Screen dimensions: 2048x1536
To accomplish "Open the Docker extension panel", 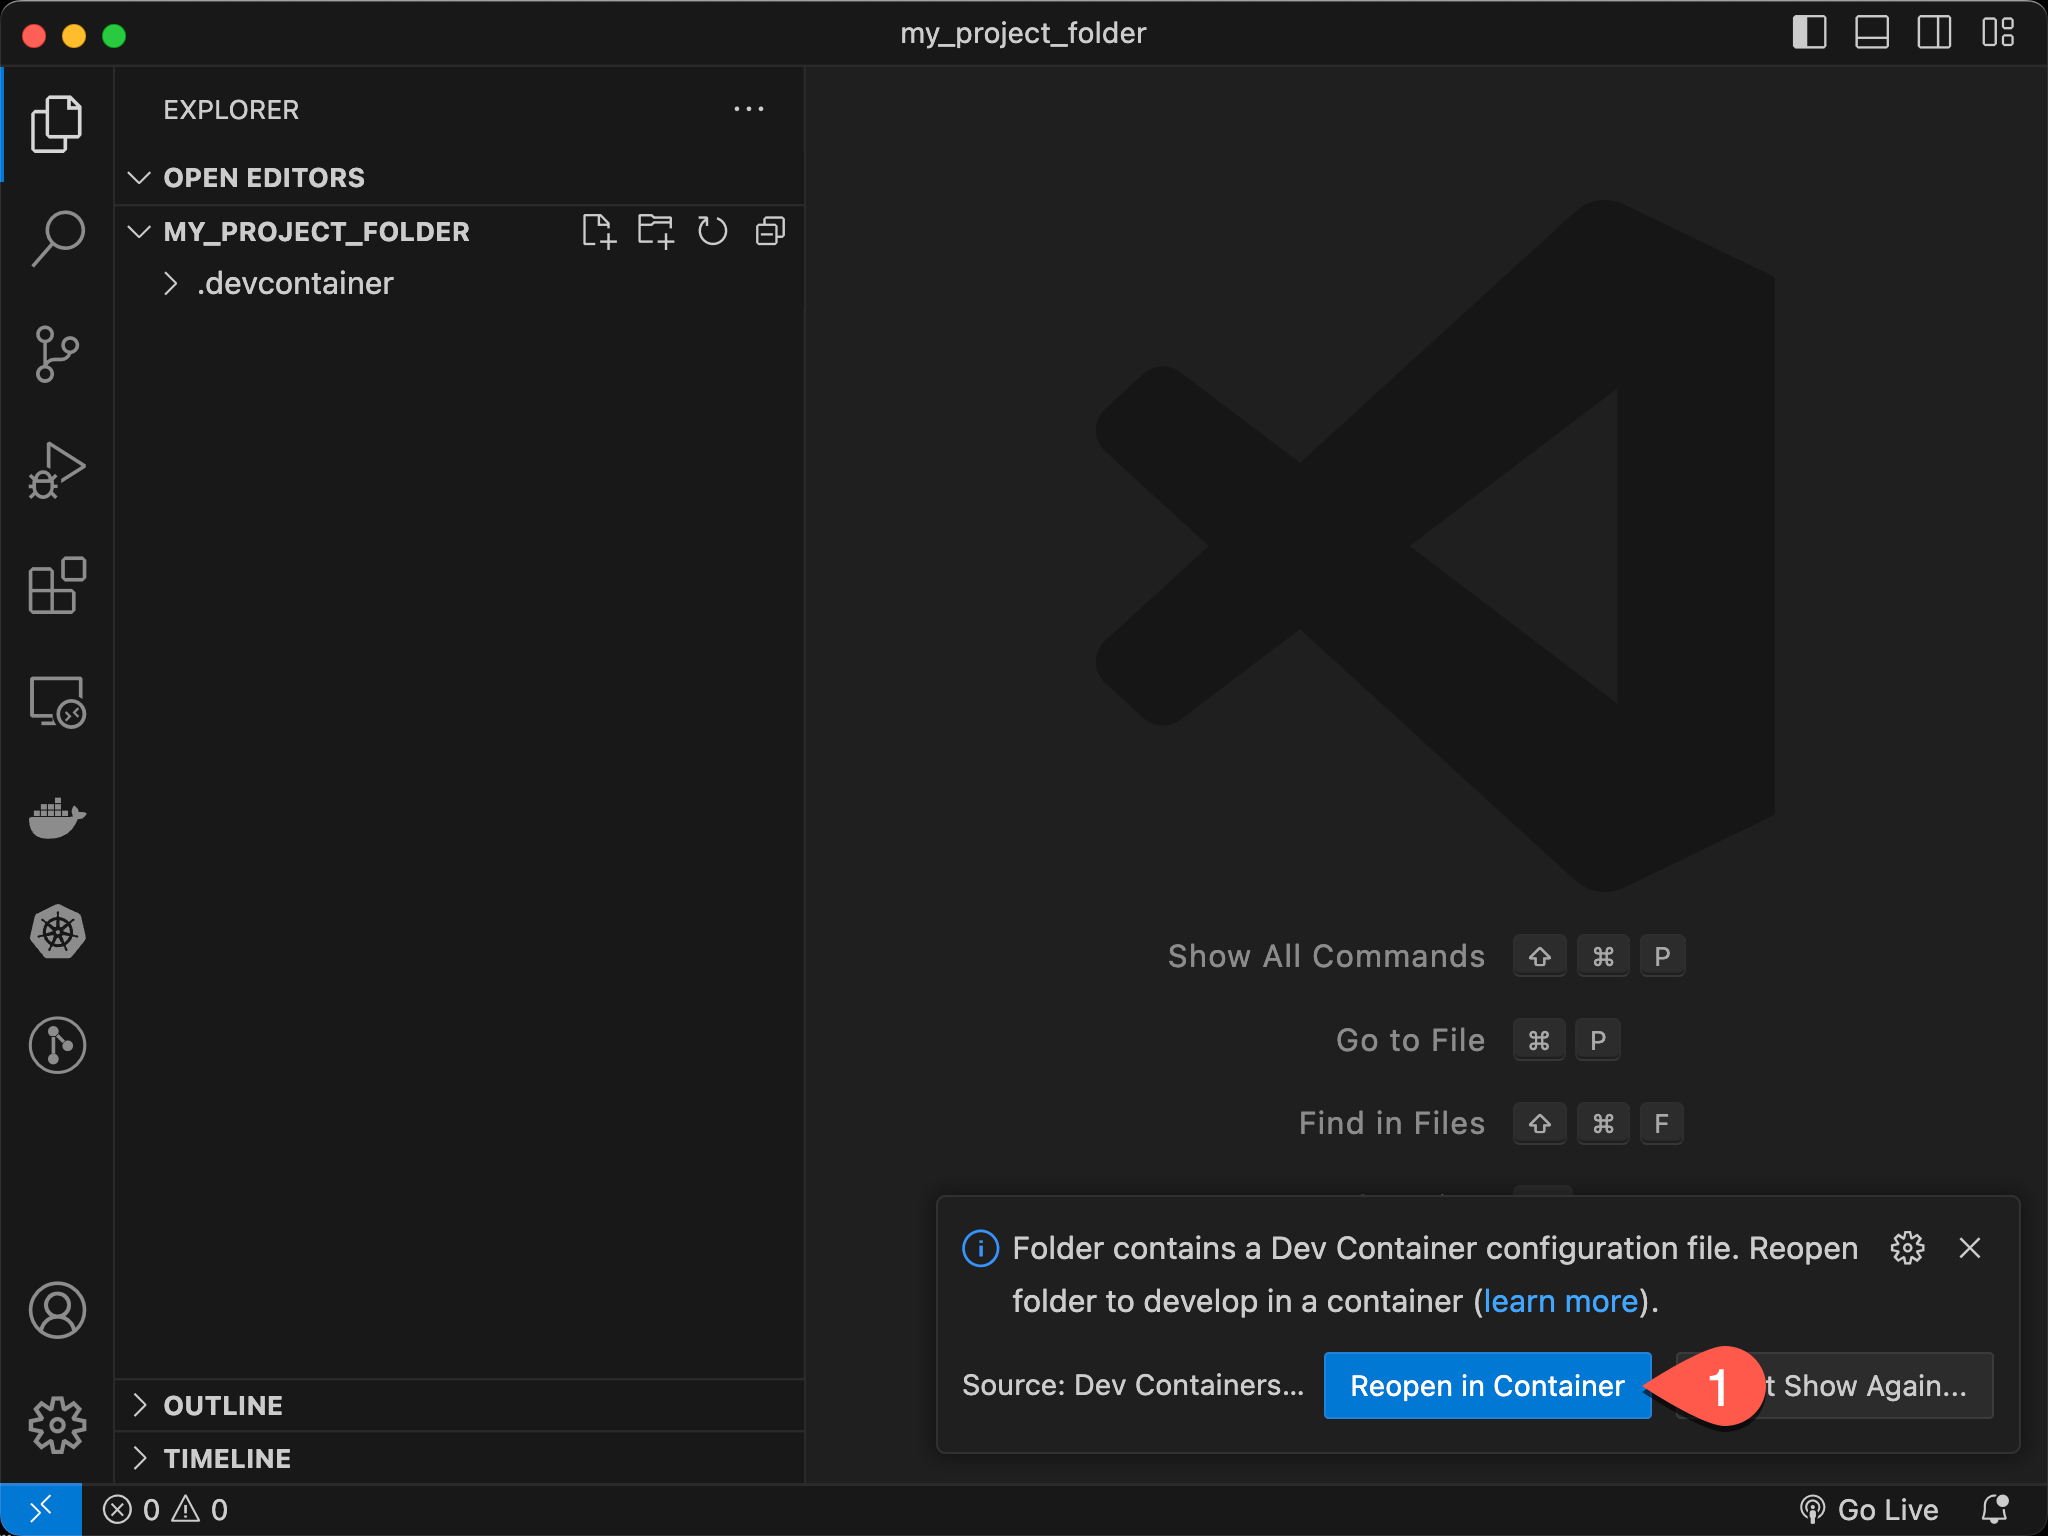I will point(57,818).
